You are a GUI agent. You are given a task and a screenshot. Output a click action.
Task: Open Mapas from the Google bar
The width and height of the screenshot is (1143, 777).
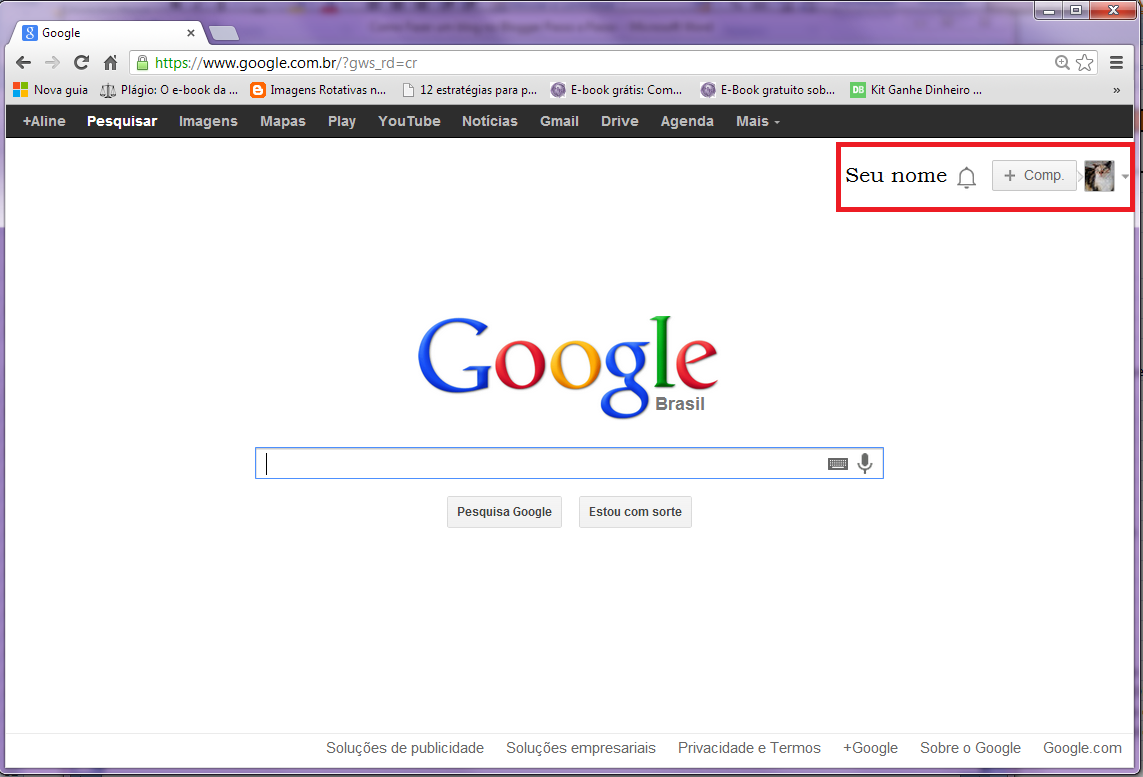(x=283, y=121)
